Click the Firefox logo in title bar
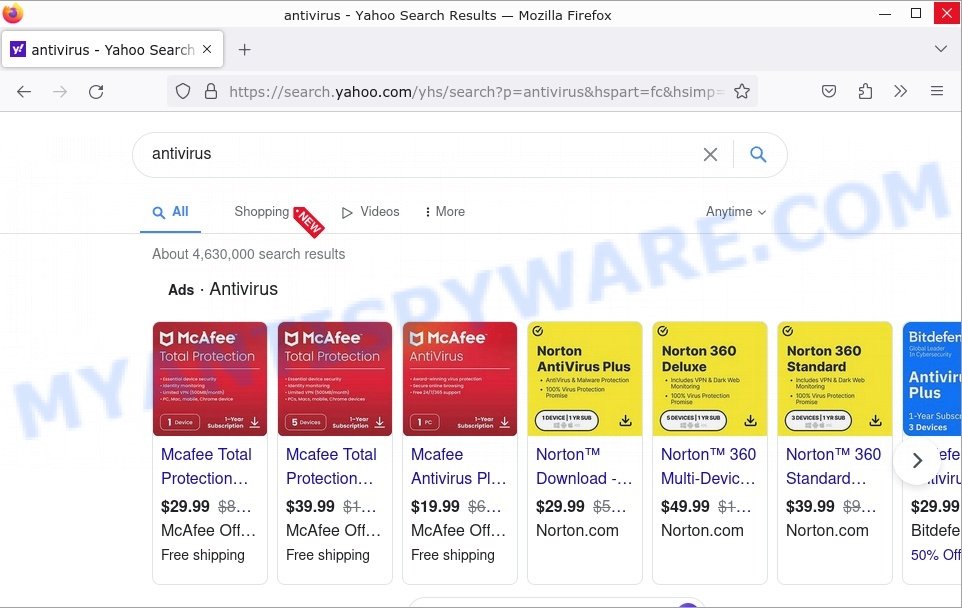 (x=13, y=13)
